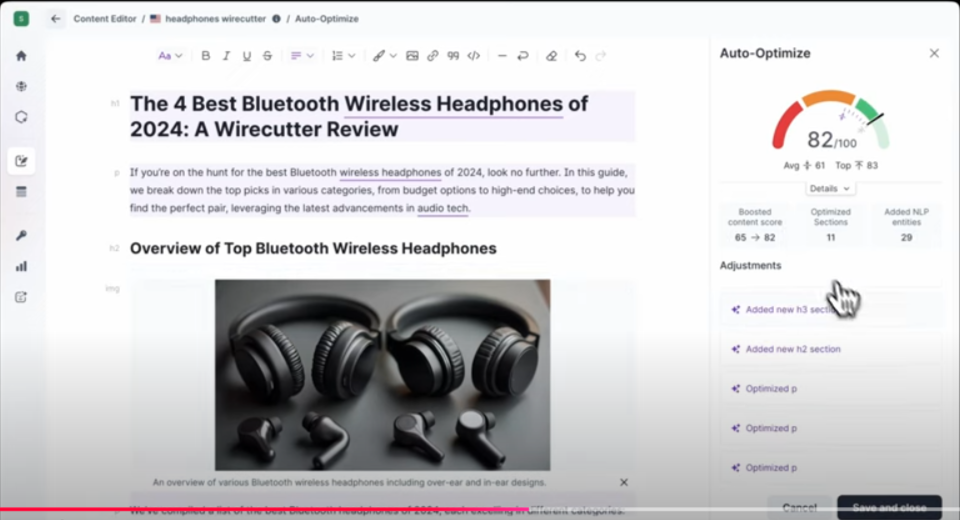Toggle italic formatting
This screenshot has width=960, height=520.
tap(226, 56)
